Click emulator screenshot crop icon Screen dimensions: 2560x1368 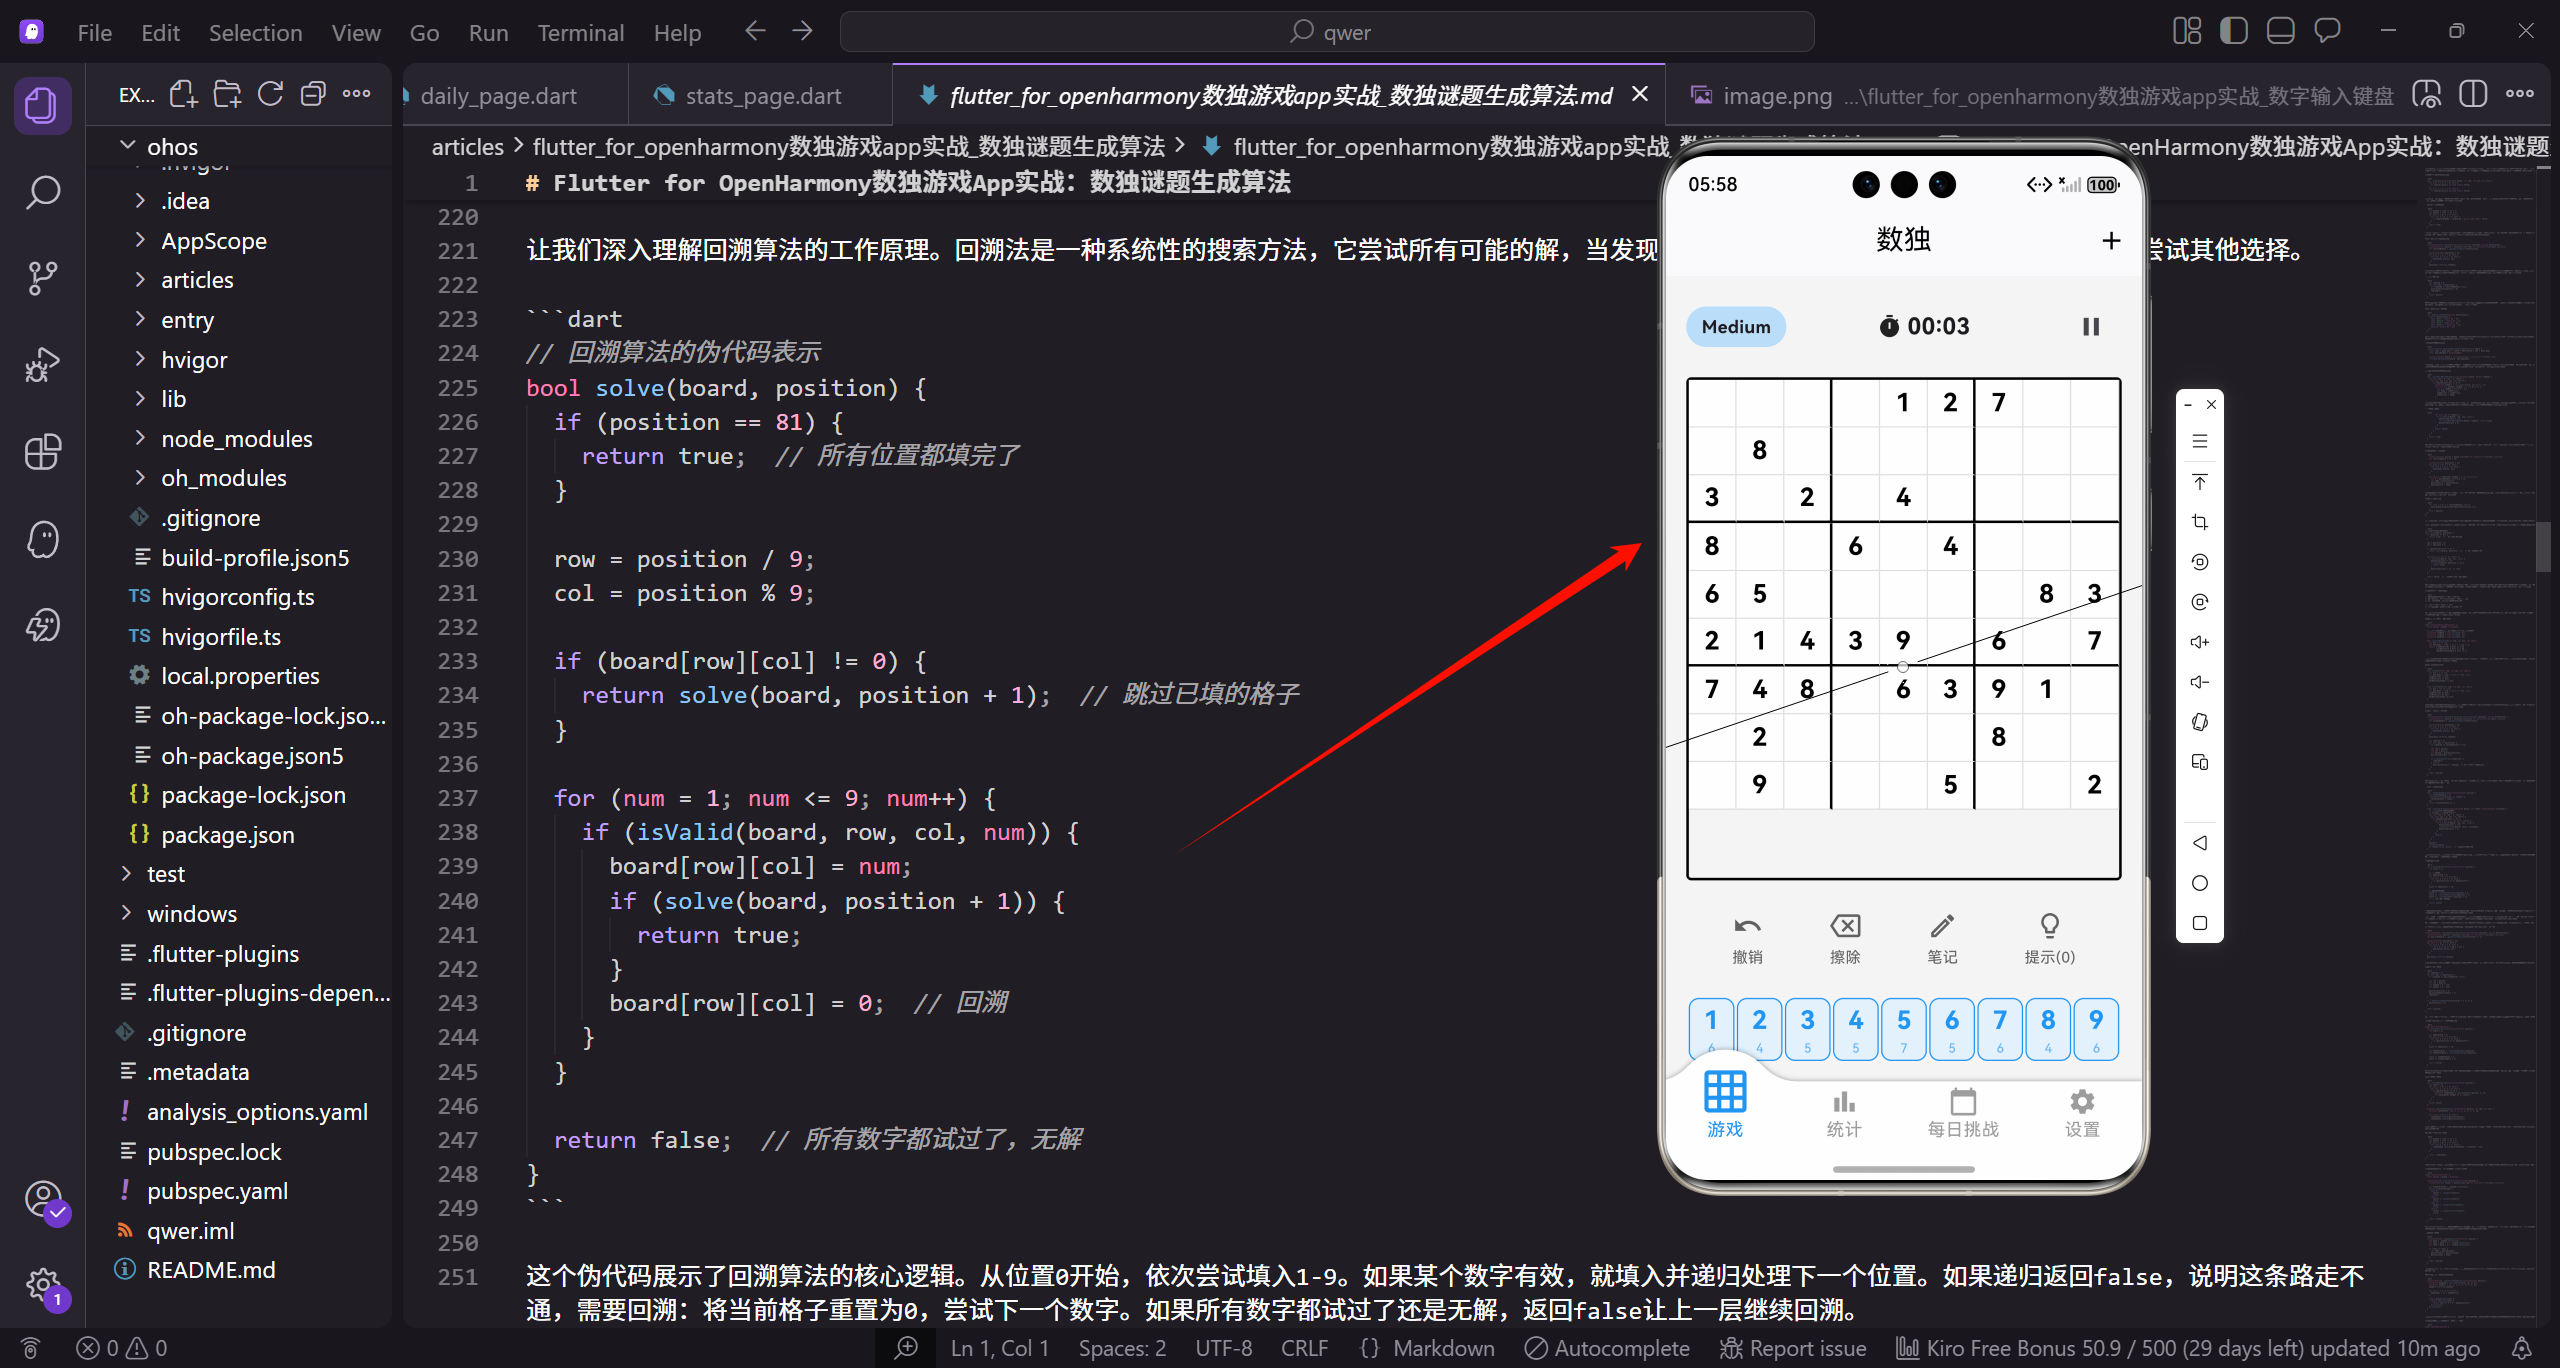pyautogui.click(x=2200, y=522)
